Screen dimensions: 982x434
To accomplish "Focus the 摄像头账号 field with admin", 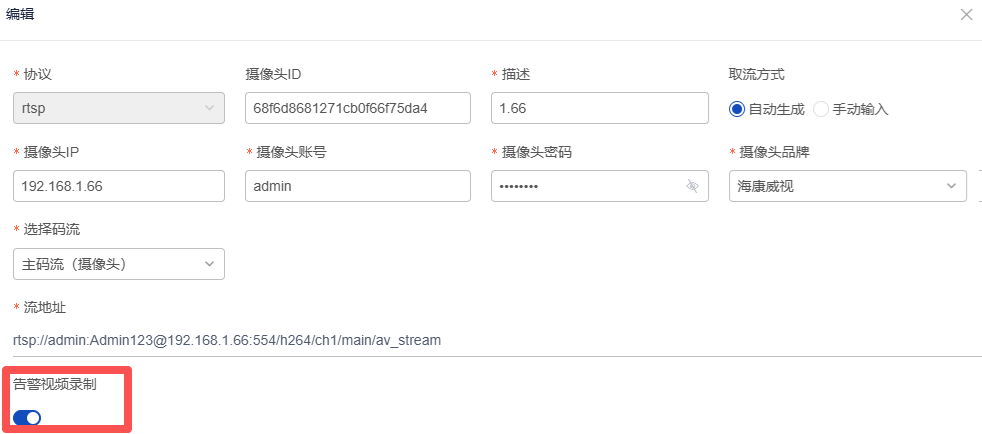I will (x=357, y=186).
